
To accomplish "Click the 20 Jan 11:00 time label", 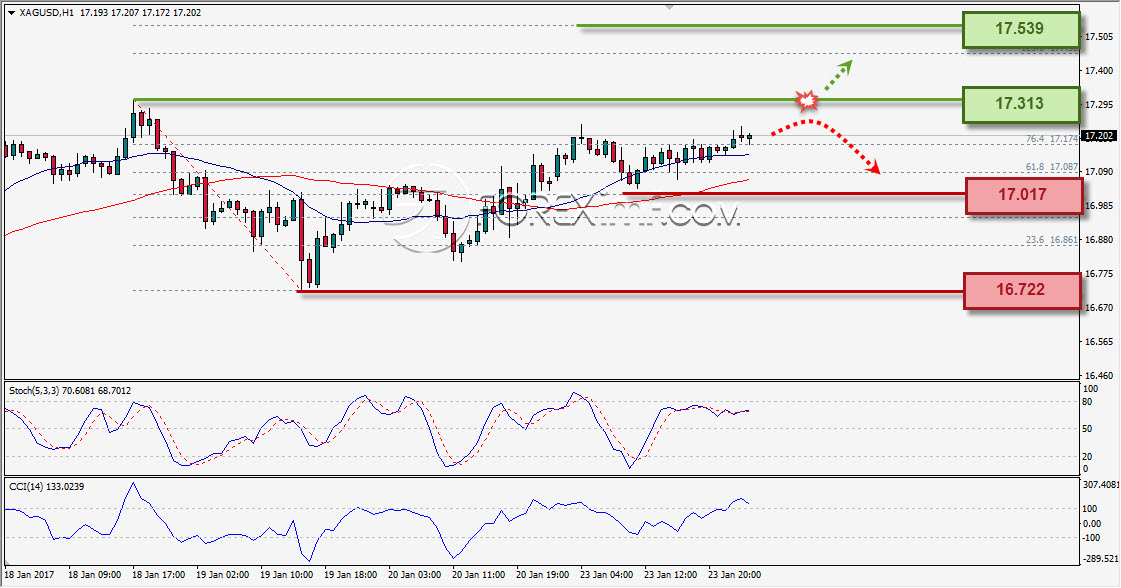I will pyautogui.click(x=478, y=574).
